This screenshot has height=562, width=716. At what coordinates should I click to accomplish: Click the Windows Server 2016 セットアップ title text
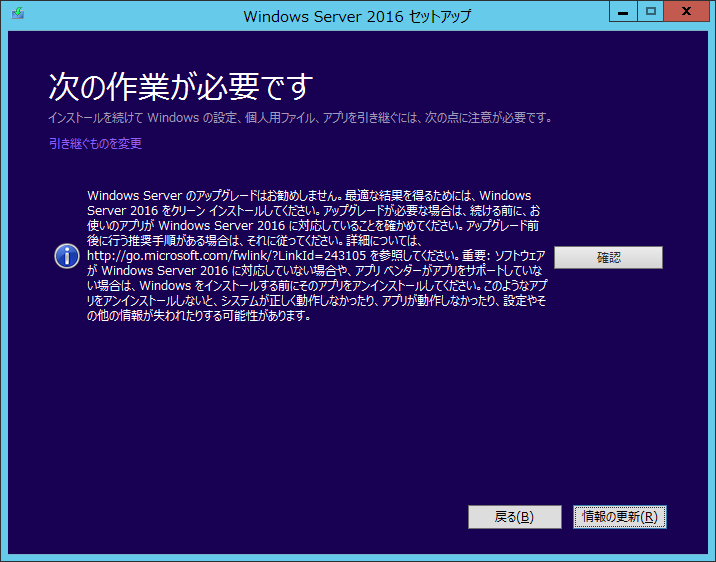(x=357, y=16)
